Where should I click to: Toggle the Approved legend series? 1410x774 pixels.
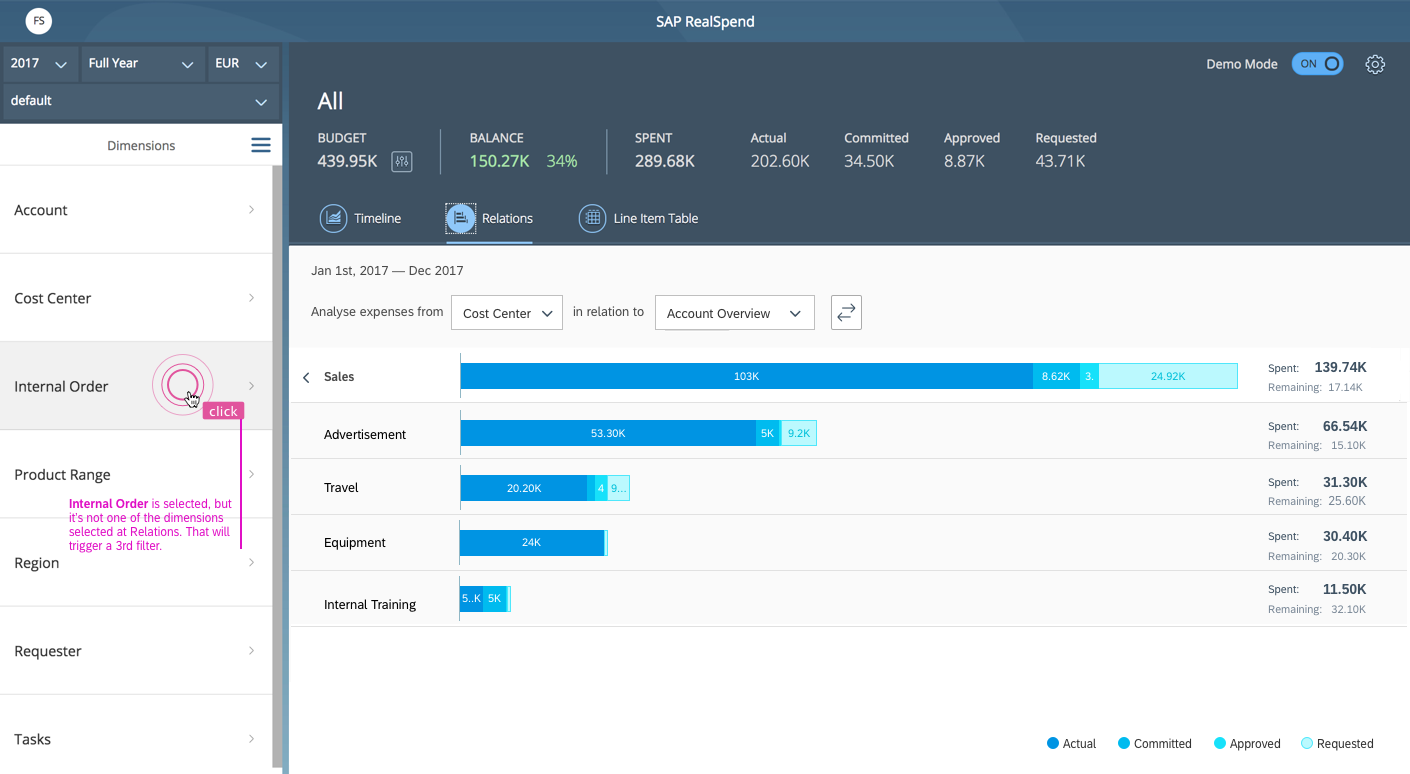(1246, 743)
